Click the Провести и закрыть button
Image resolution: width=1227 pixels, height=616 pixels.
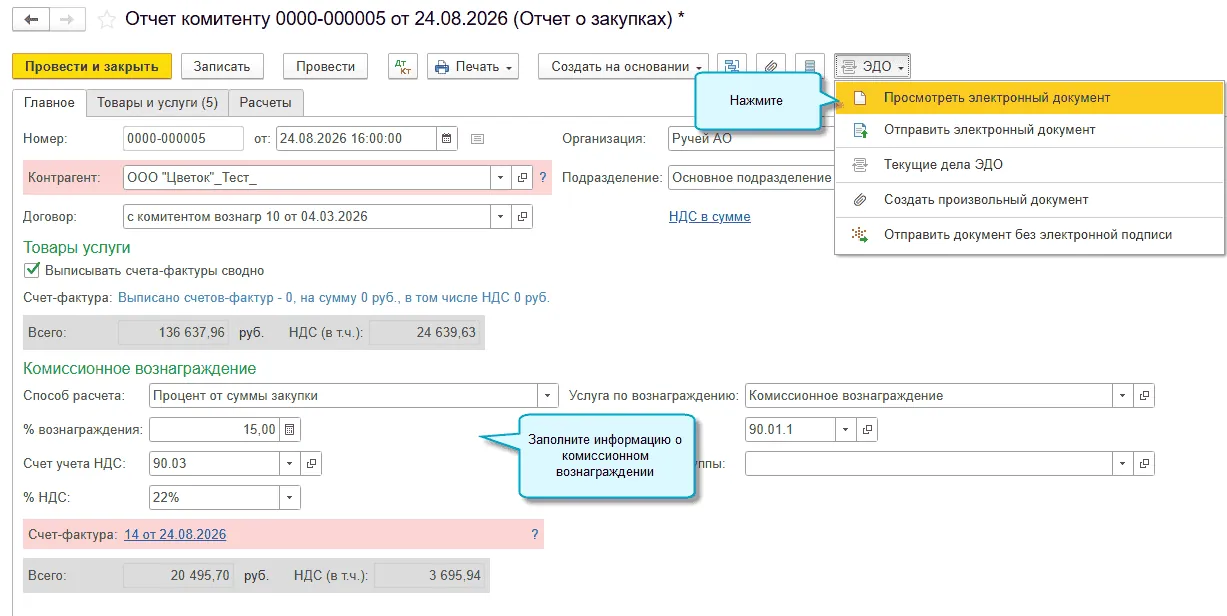point(92,67)
